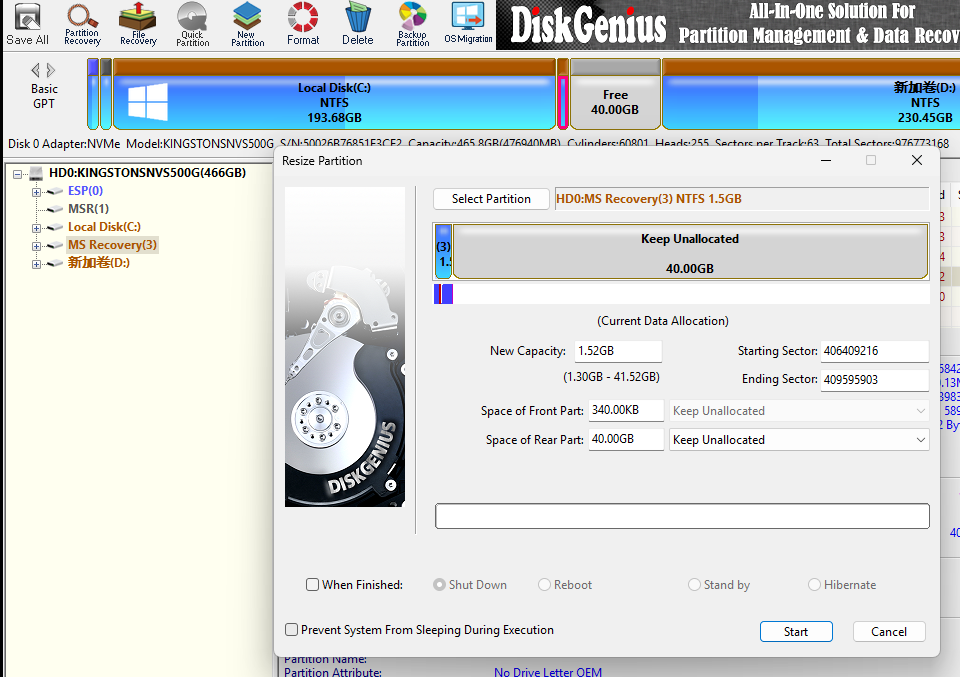Start OS Migration from toolbar
This screenshot has height=677, width=960.
(468, 24)
